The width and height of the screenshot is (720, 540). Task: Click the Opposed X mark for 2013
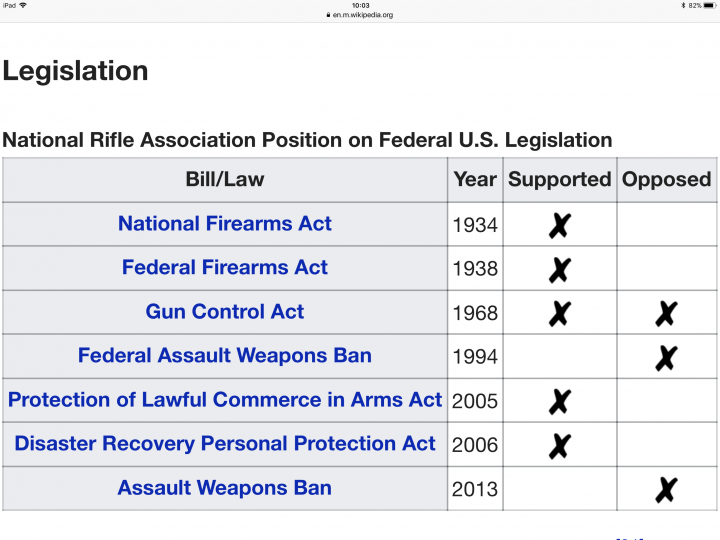tap(666, 489)
